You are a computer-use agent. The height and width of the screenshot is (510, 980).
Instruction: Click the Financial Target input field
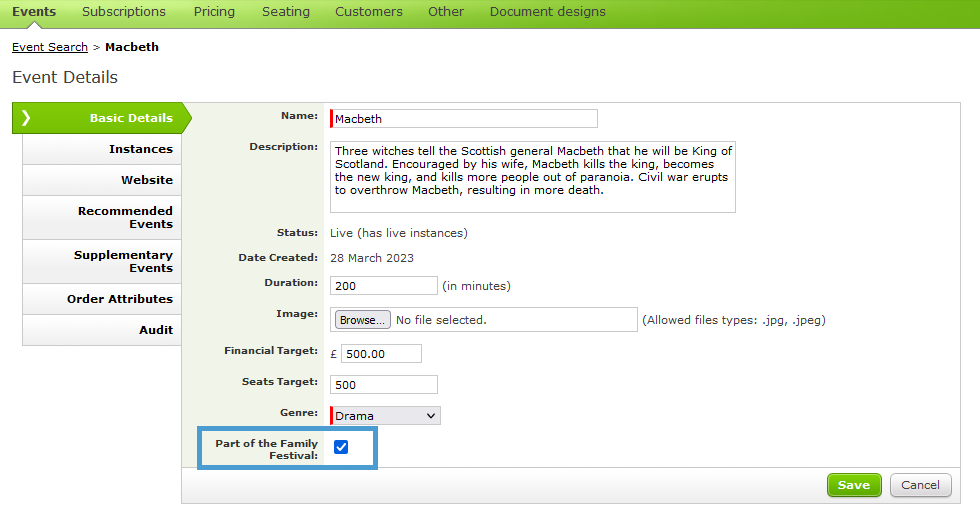[x=381, y=354]
